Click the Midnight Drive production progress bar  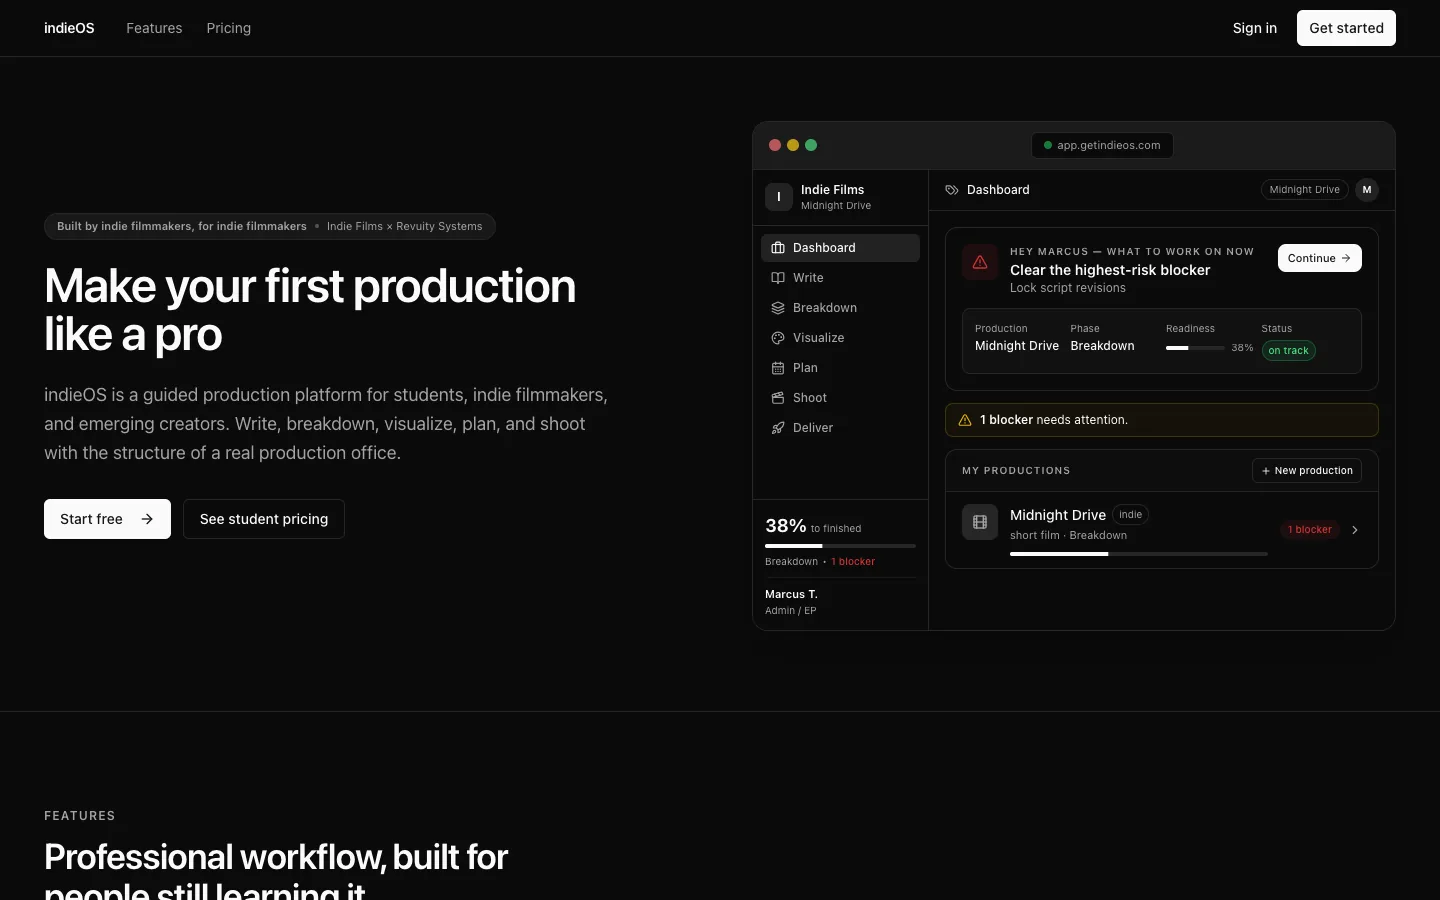tap(1139, 554)
